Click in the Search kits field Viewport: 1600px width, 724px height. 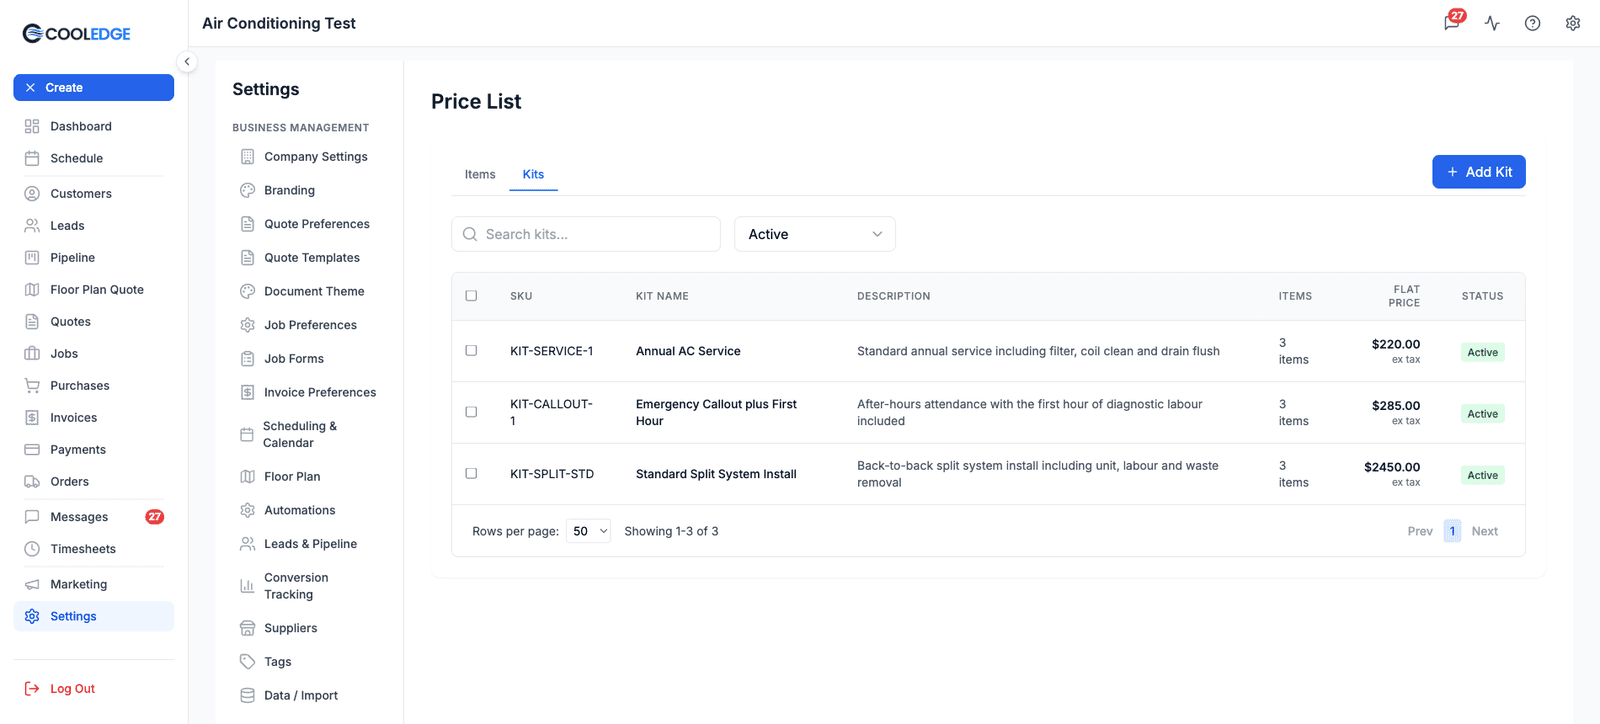[586, 234]
